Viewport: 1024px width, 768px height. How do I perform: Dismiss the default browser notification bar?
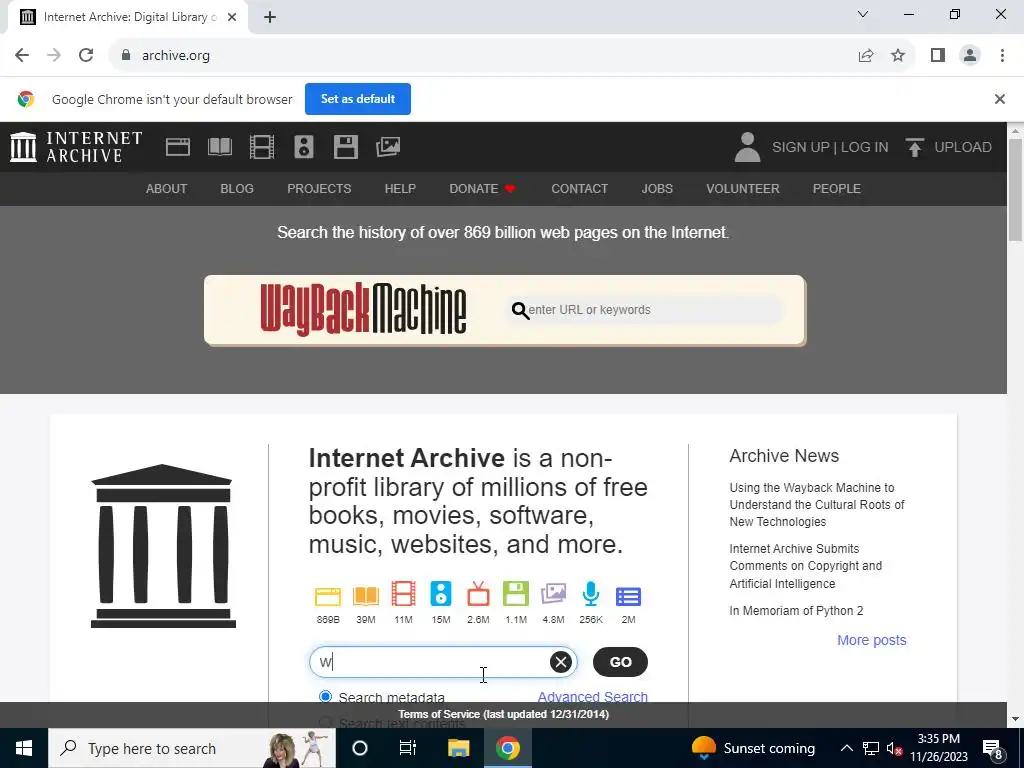[1000, 99]
